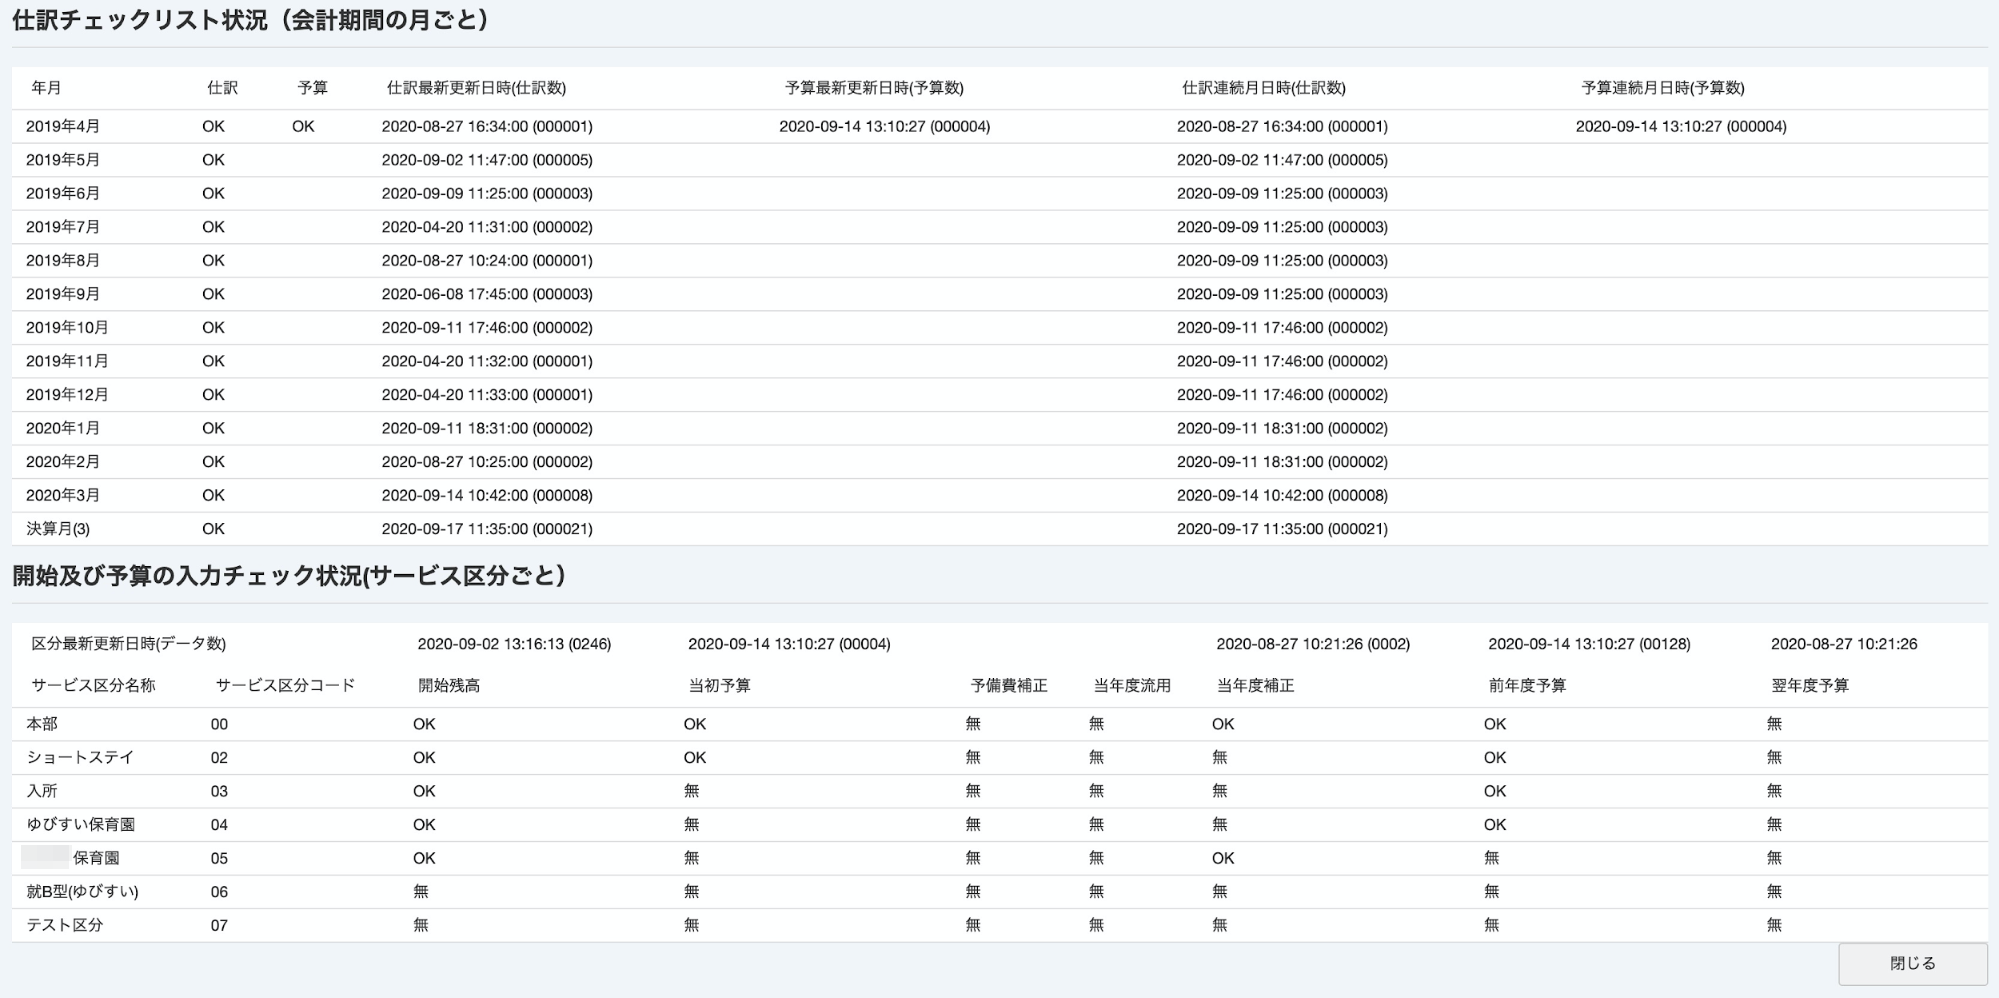Click the 仕訳最新更新日時(仕訳数) column header
1999x998 pixels.
click(x=476, y=88)
